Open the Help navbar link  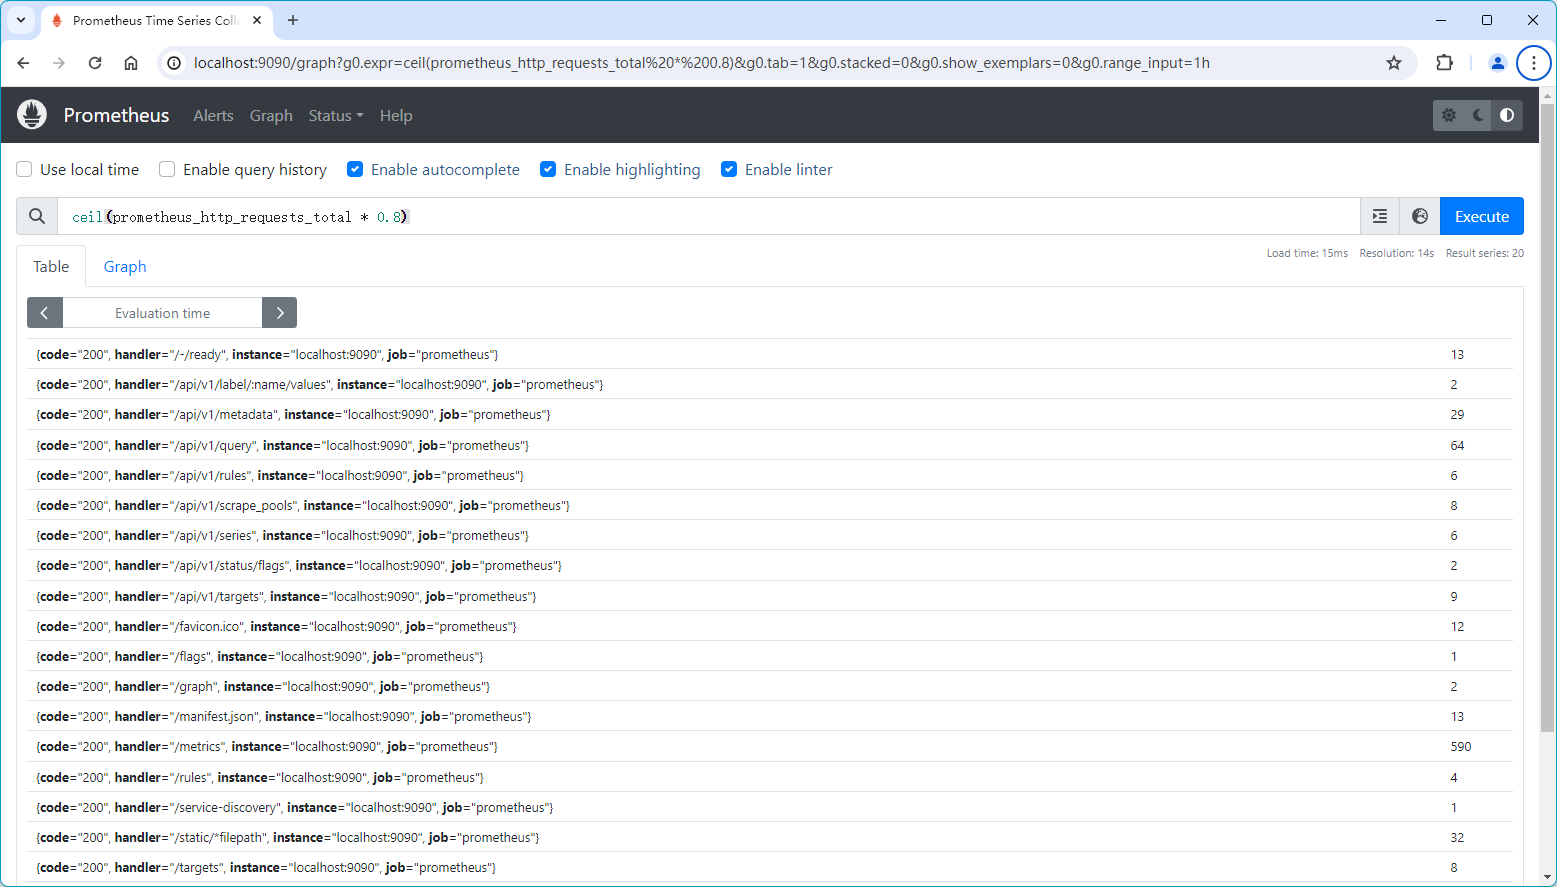(x=396, y=116)
